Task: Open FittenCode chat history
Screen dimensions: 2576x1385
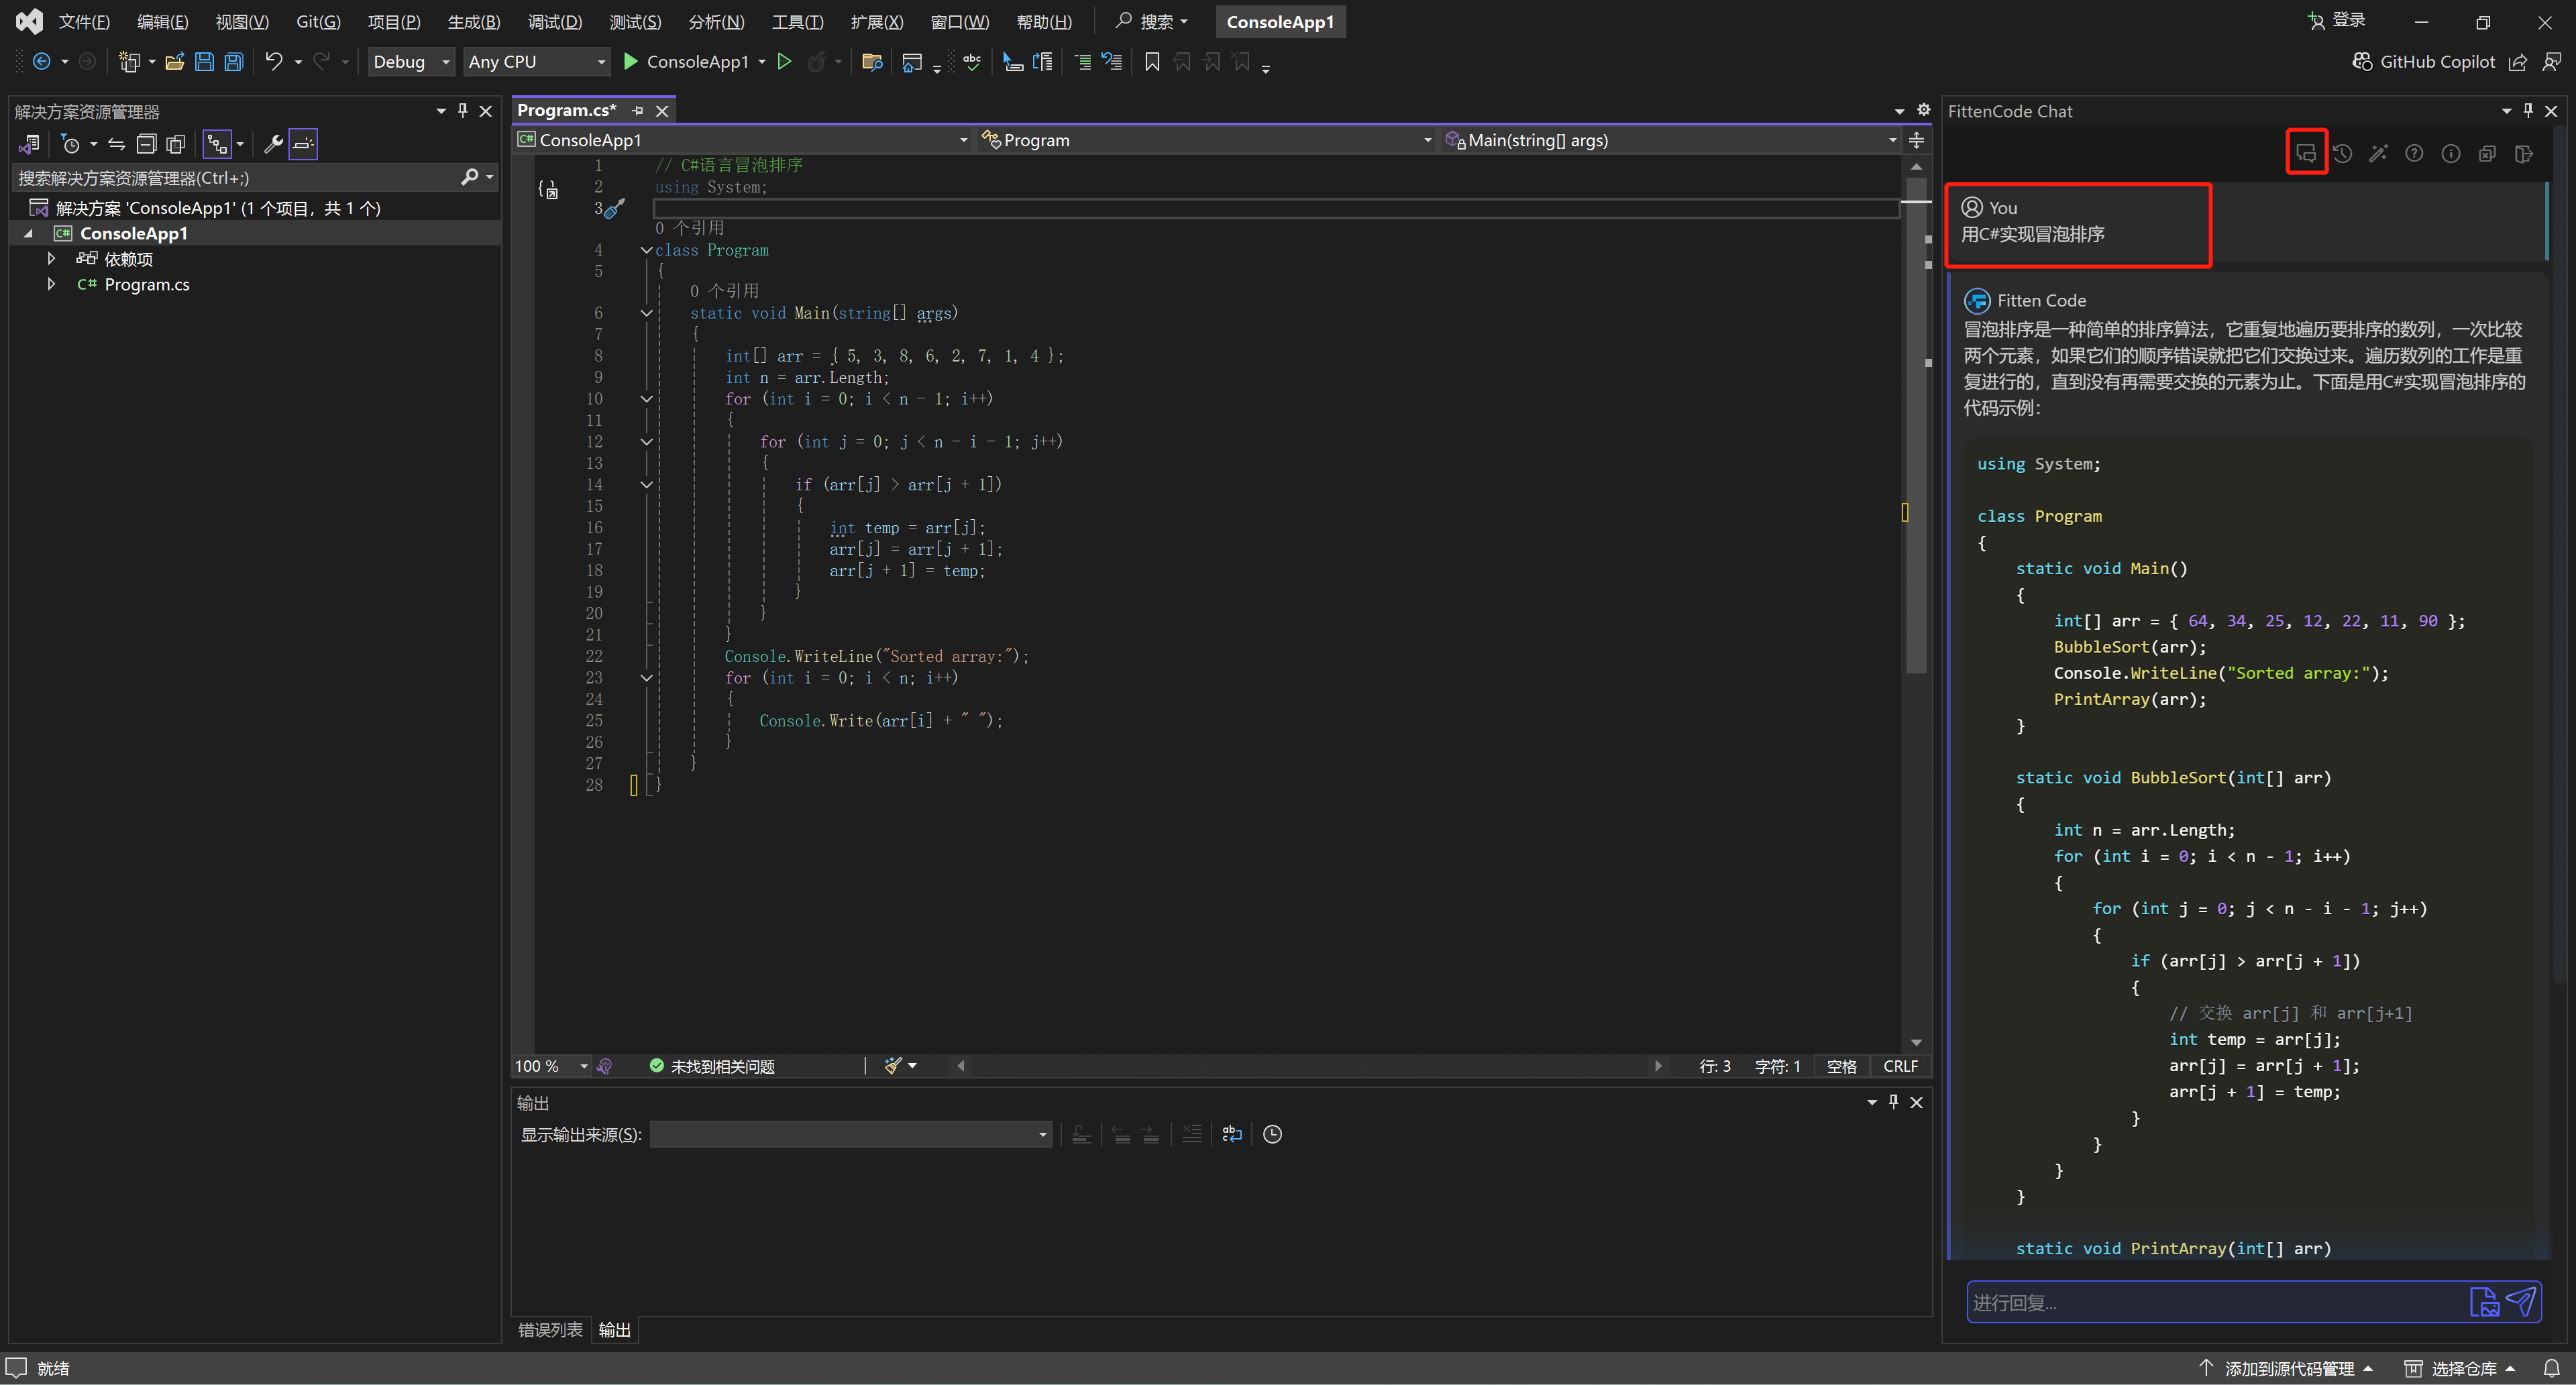Action: [x=2342, y=153]
